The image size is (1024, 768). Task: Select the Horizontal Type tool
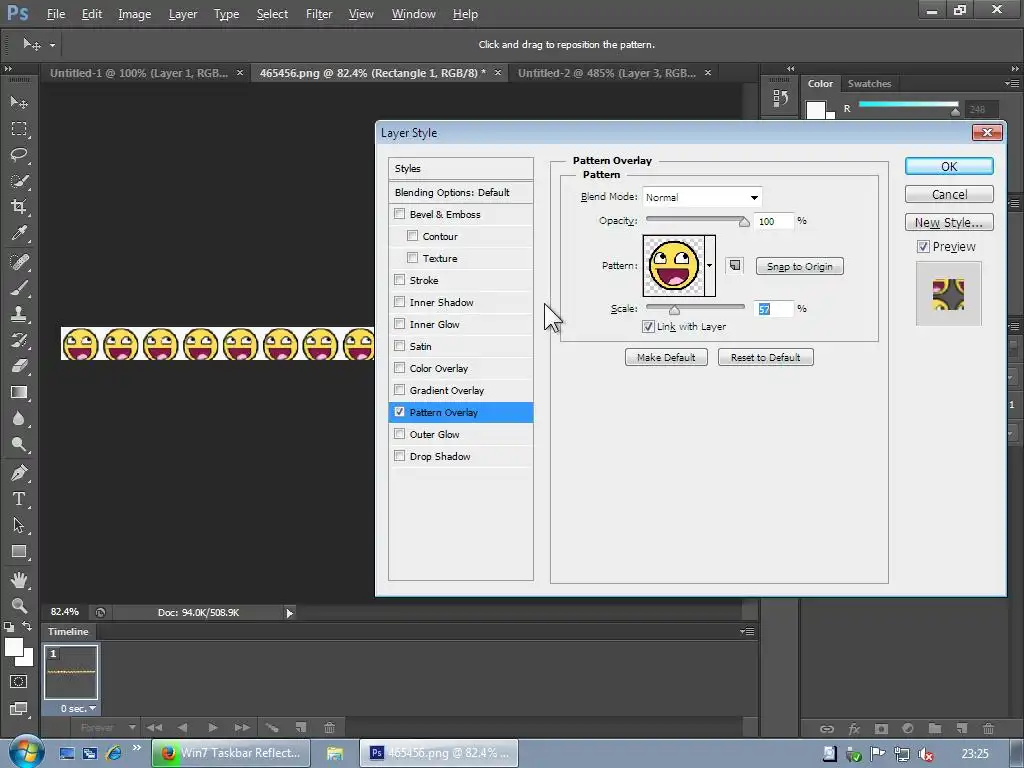pos(19,499)
